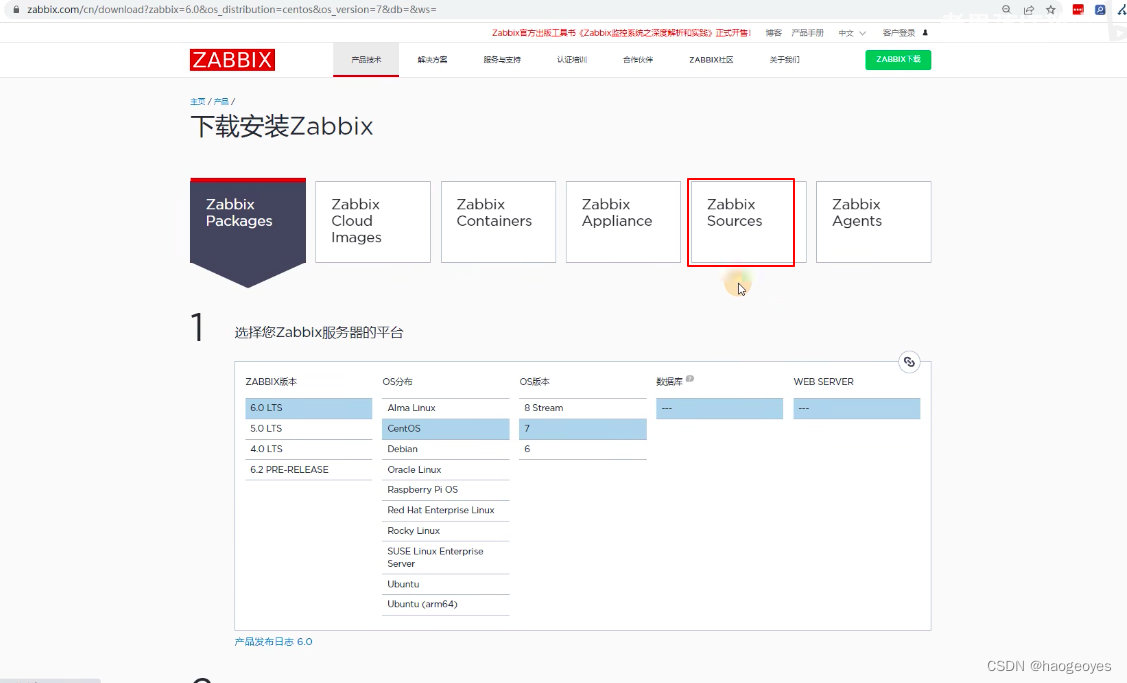Click the site lock icon in address bar
This screenshot has width=1127, height=683.
coord(17,9)
